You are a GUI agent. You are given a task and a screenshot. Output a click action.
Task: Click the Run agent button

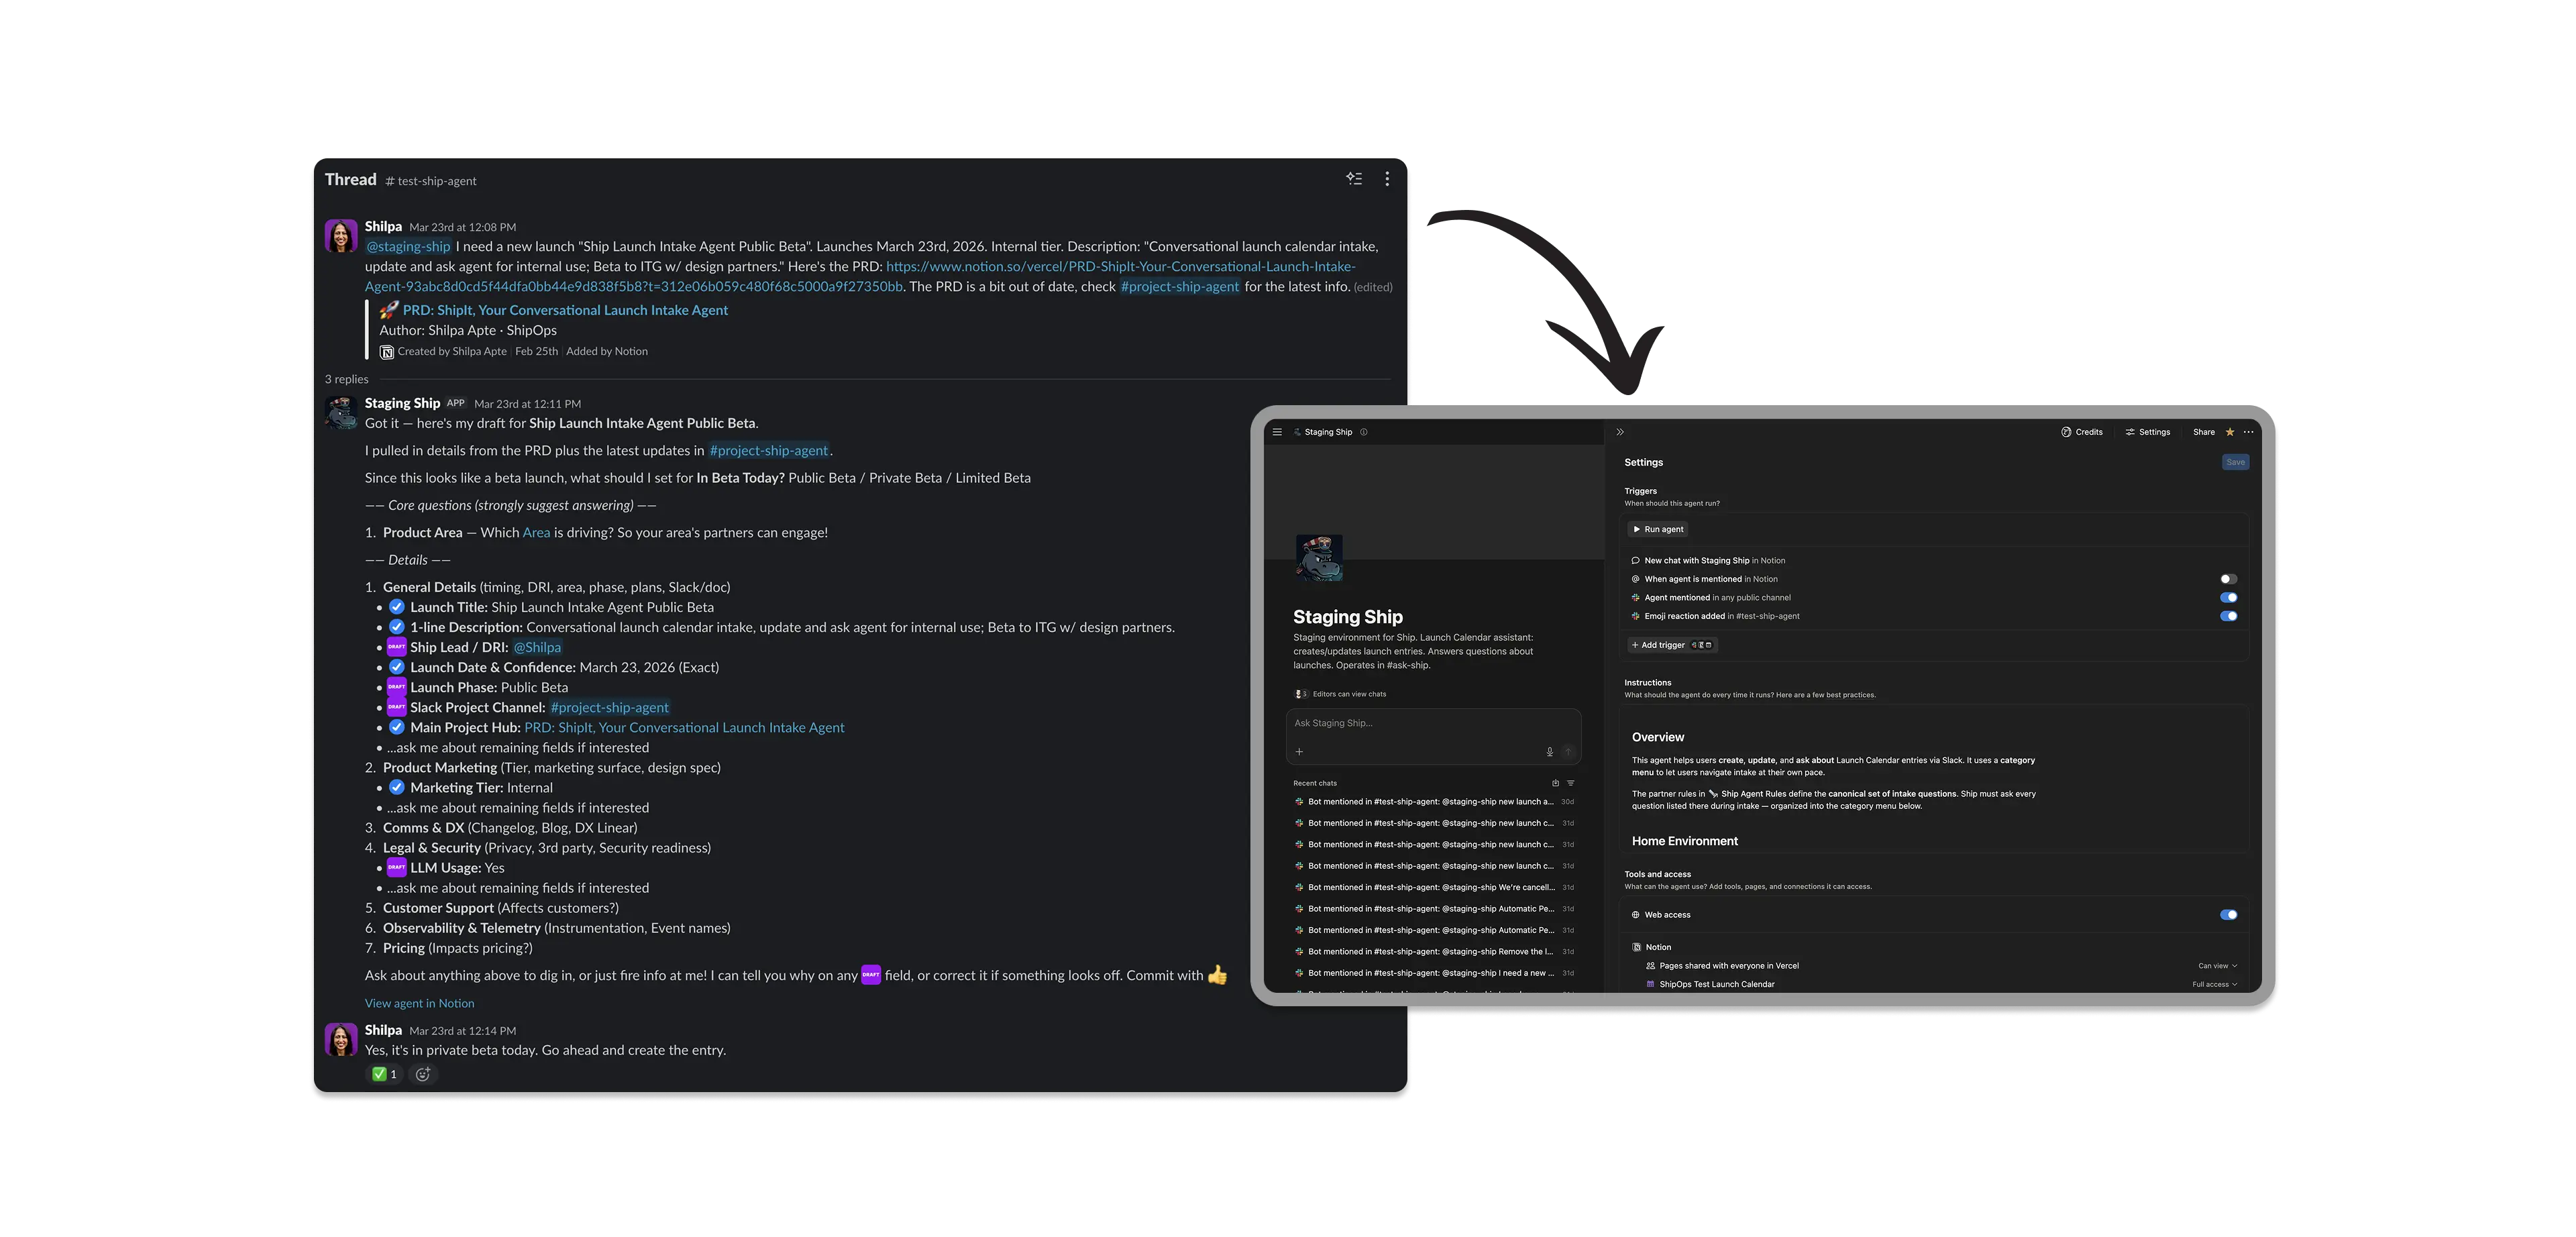tap(1659, 529)
